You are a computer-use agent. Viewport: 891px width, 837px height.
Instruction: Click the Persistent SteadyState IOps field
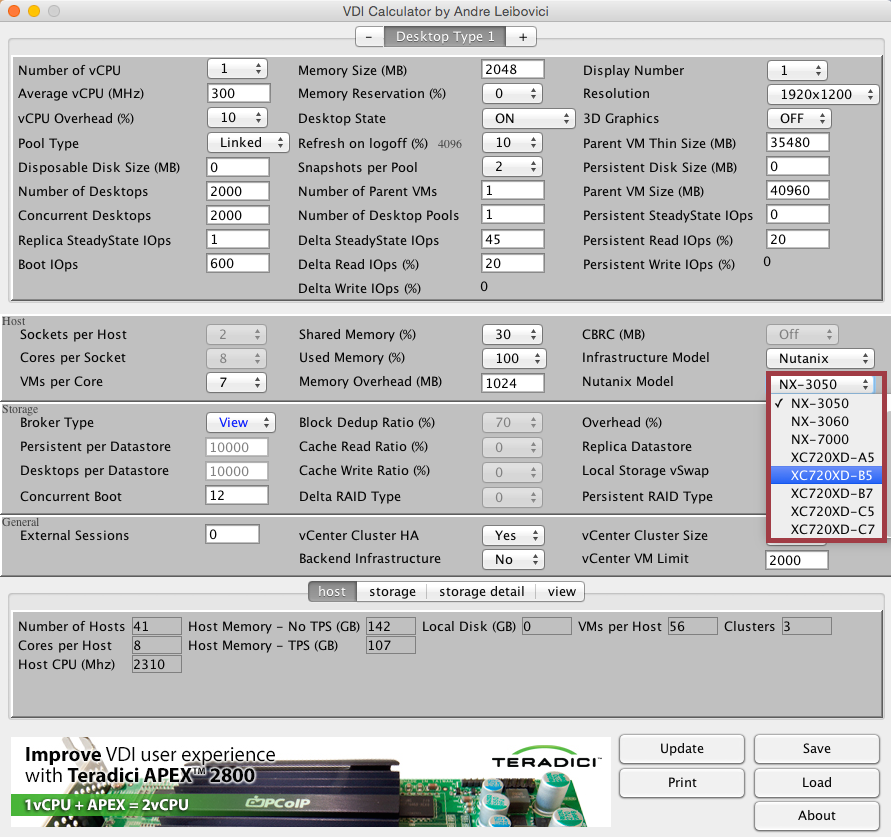click(797, 214)
